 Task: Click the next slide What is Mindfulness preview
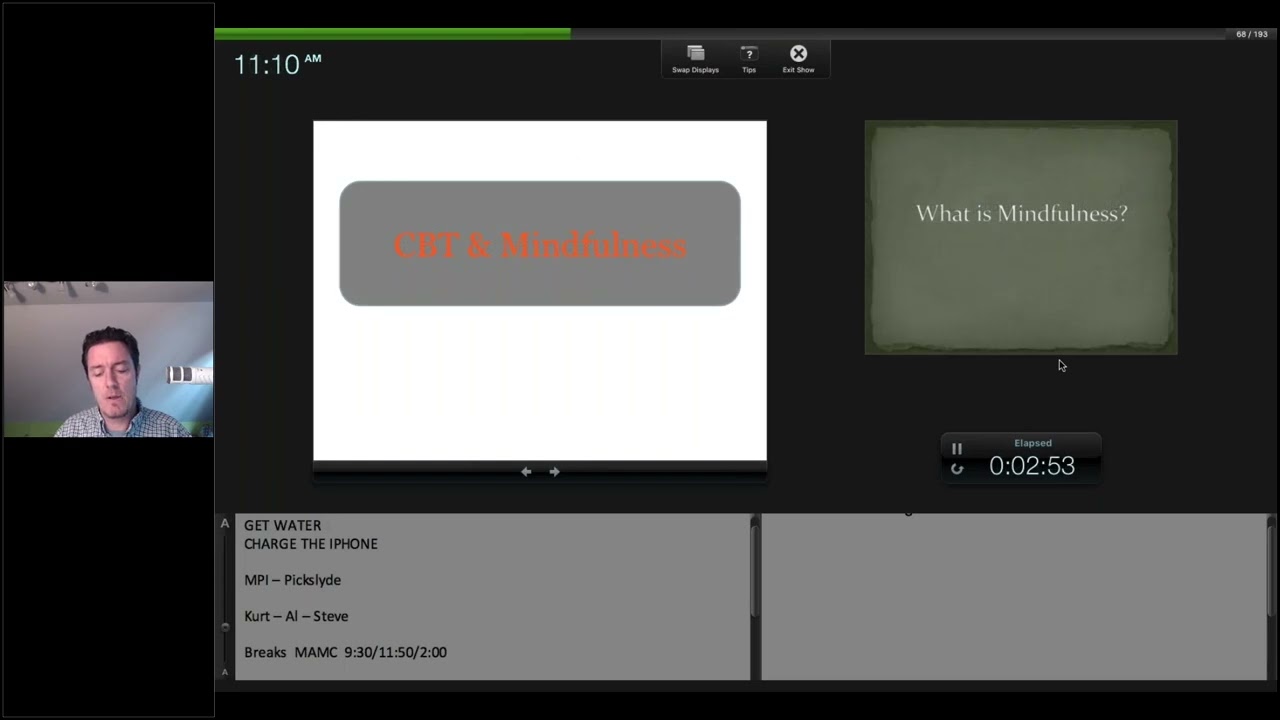point(1021,238)
